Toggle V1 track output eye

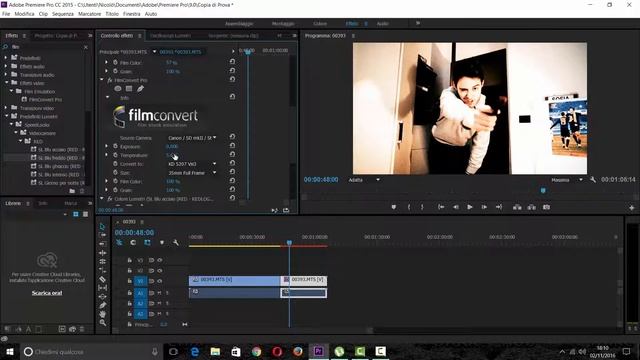[x=160, y=281]
